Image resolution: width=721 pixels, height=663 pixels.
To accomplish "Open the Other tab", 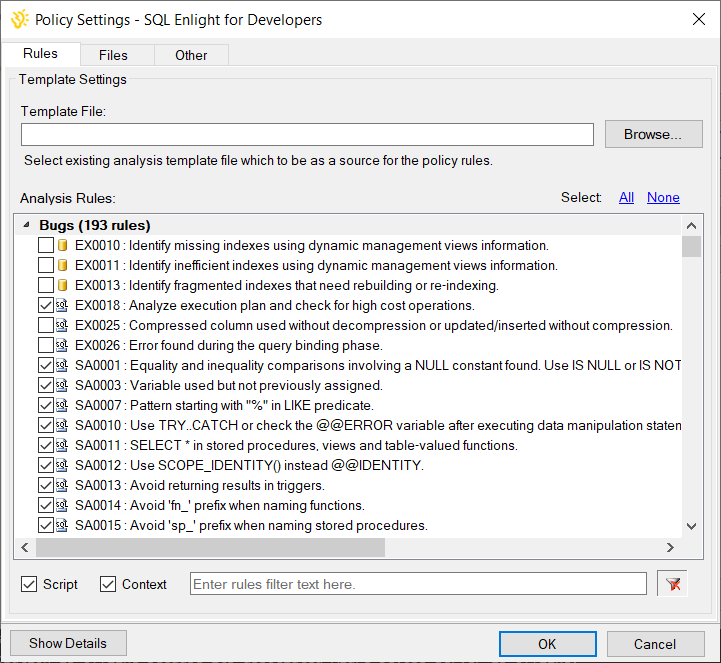I will pos(191,55).
